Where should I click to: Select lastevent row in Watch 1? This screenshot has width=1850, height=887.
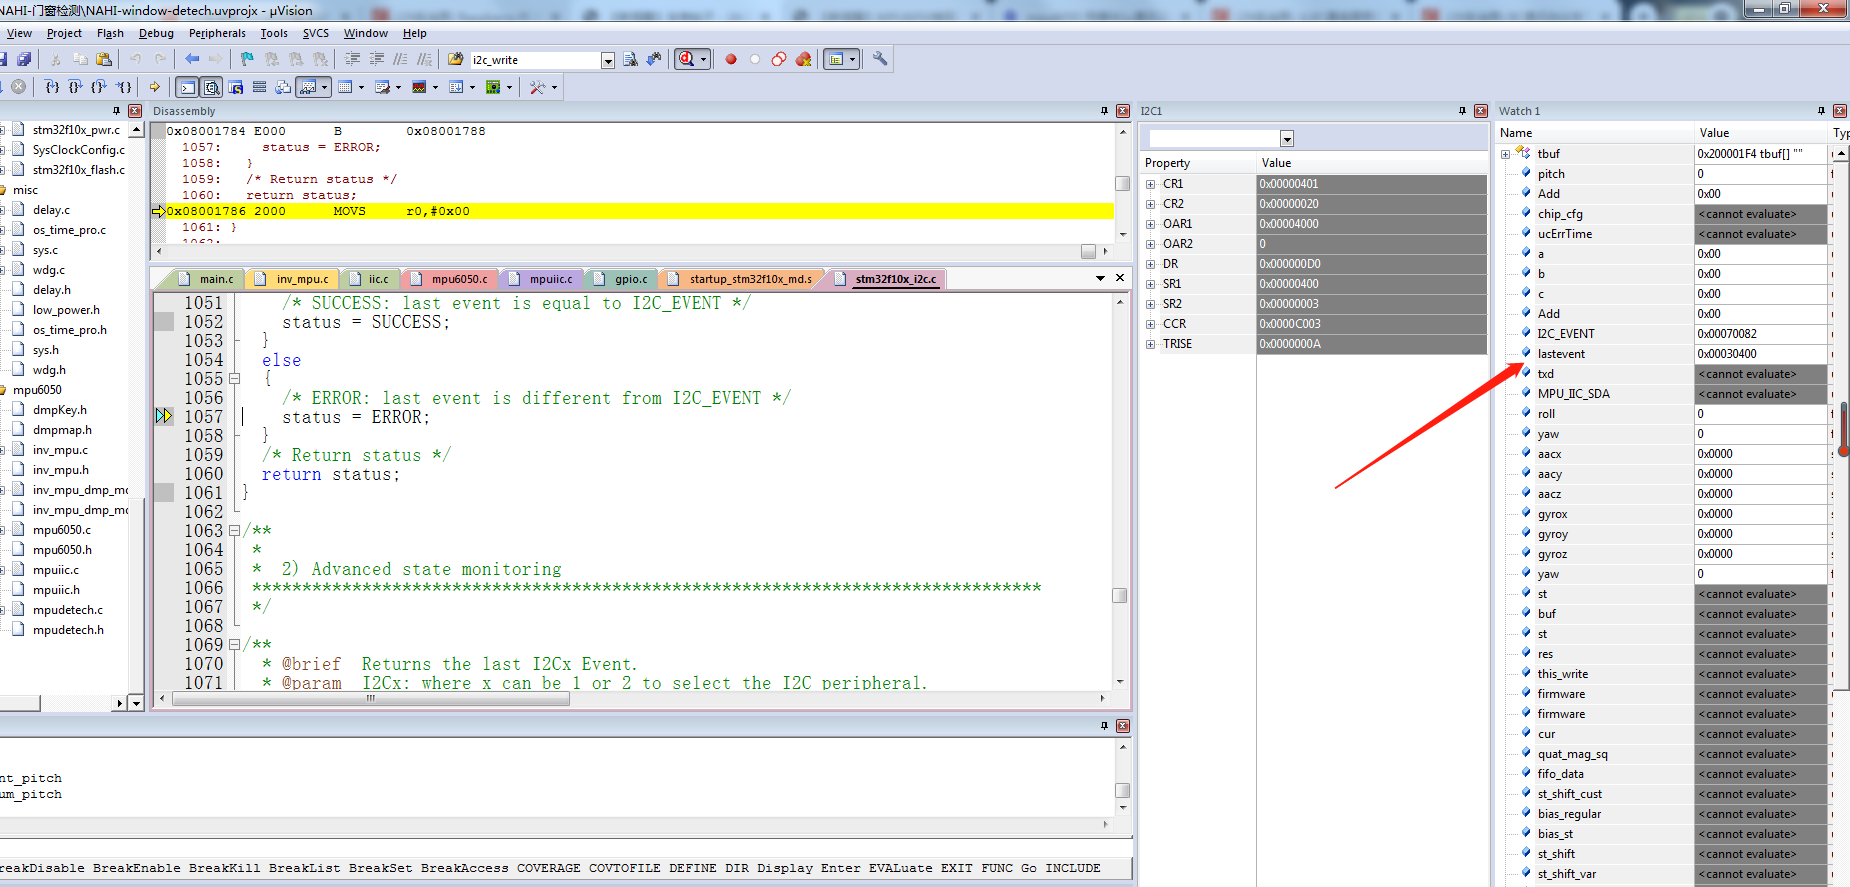click(x=1664, y=354)
